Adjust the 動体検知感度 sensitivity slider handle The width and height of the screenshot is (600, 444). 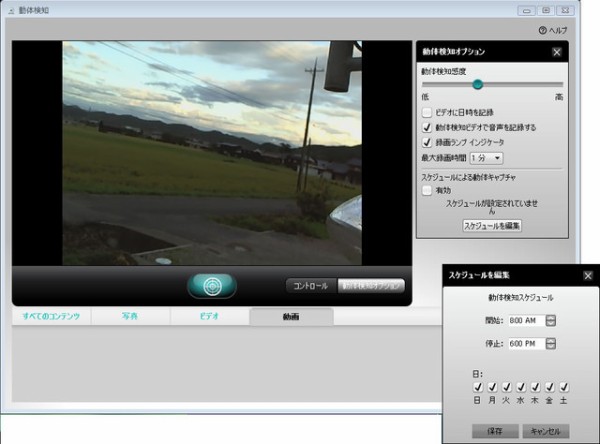pyautogui.click(x=477, y=84)
